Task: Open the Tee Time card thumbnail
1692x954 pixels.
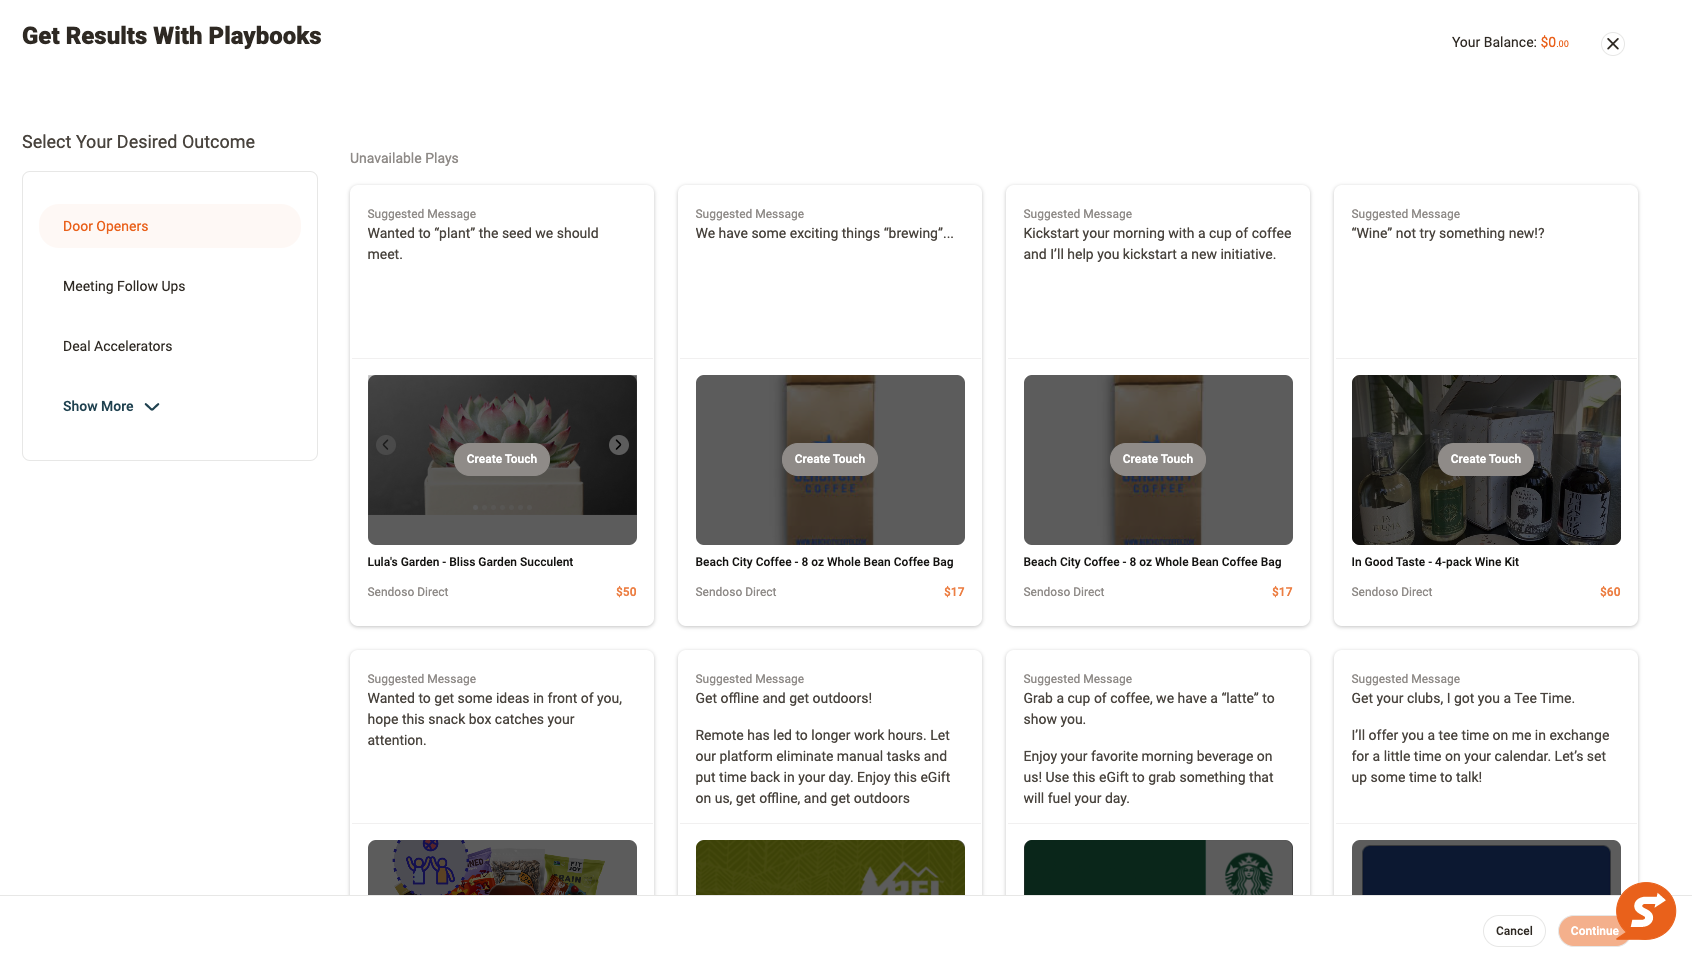Action: (x=1486, y=867)
